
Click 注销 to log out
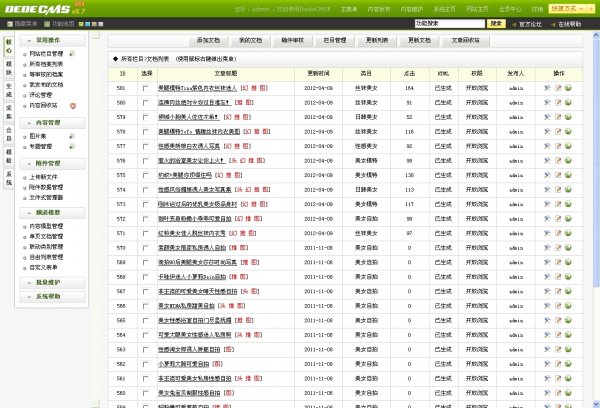(x=538, y=9)
